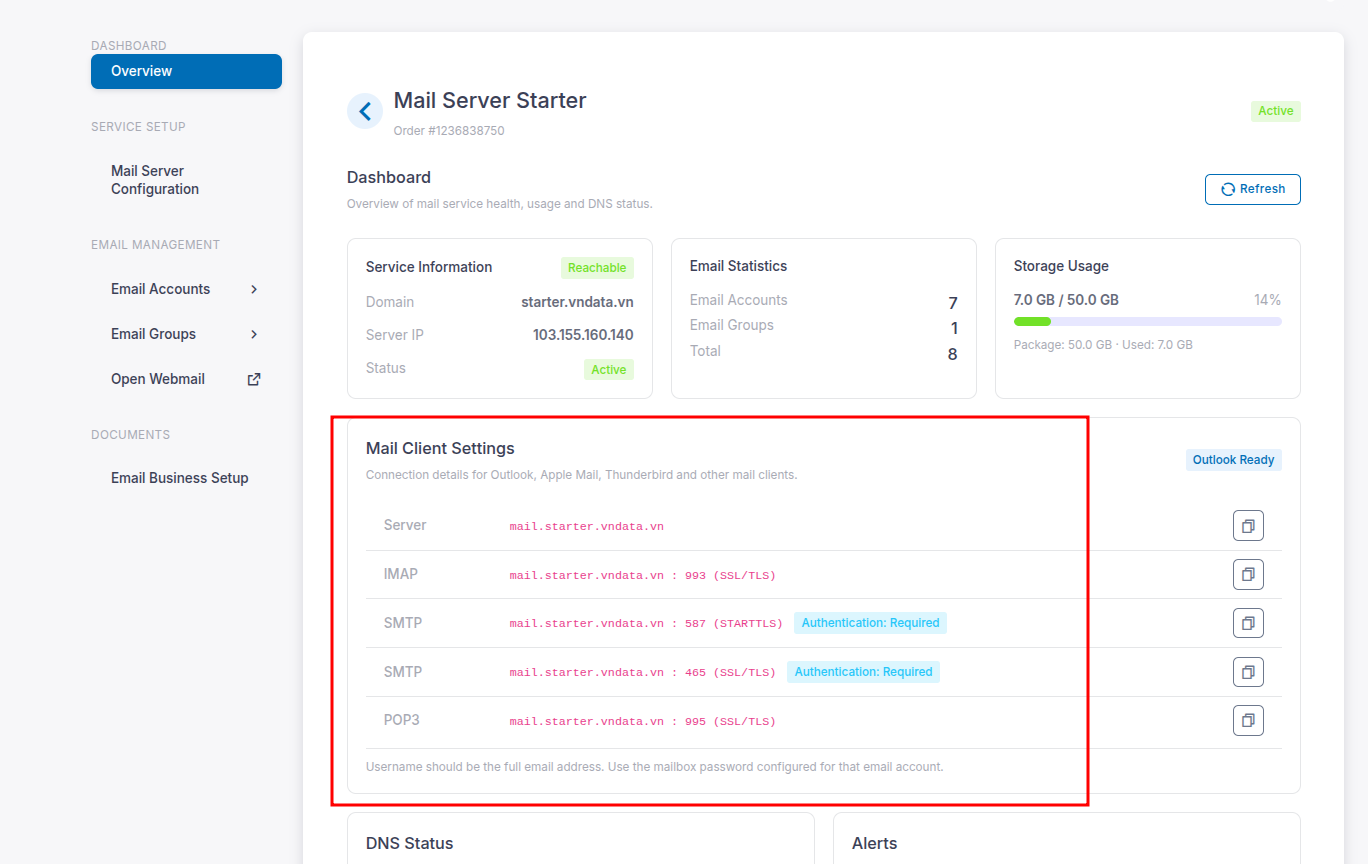
Task: Click the Storage Usage card title
Action: 1061,266
